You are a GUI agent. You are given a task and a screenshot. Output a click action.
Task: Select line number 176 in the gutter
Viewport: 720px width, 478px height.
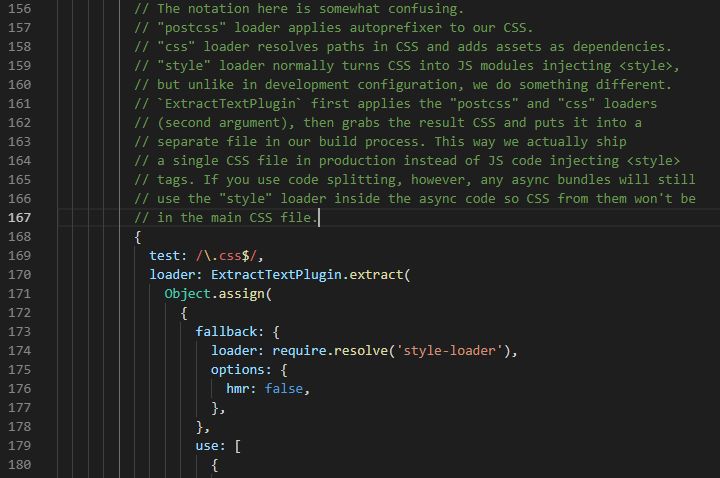19,389
